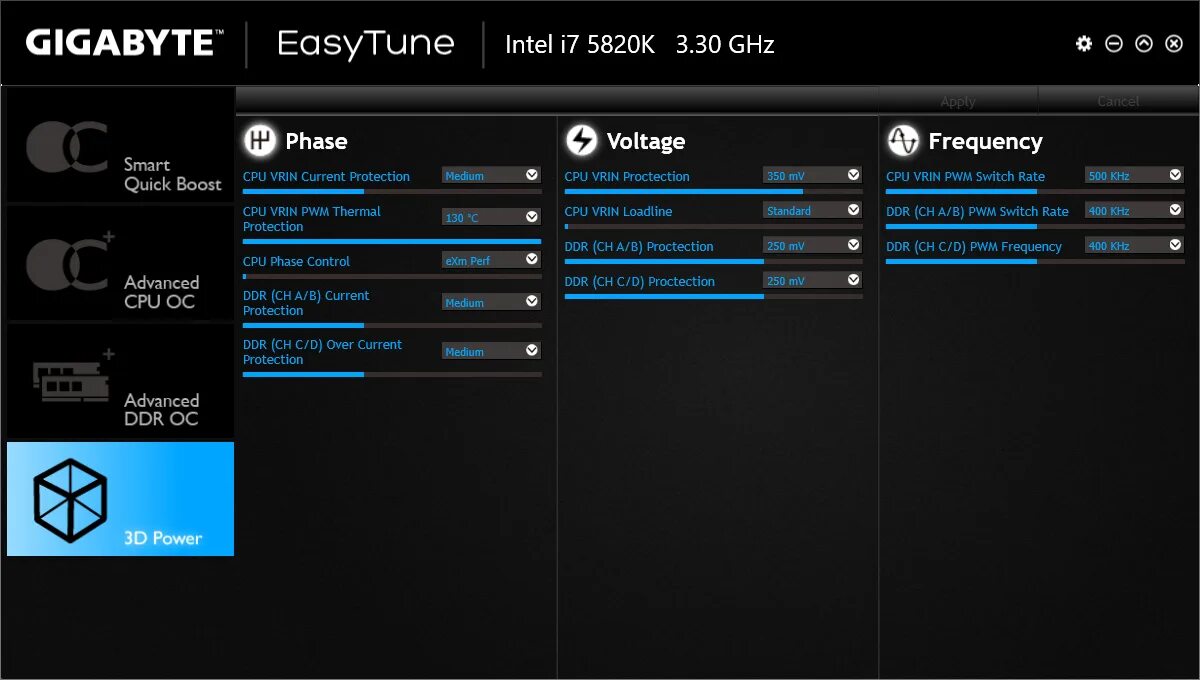Click the Phase section heading
This screenshot has height=680, width=1200.
click(316, 141)
